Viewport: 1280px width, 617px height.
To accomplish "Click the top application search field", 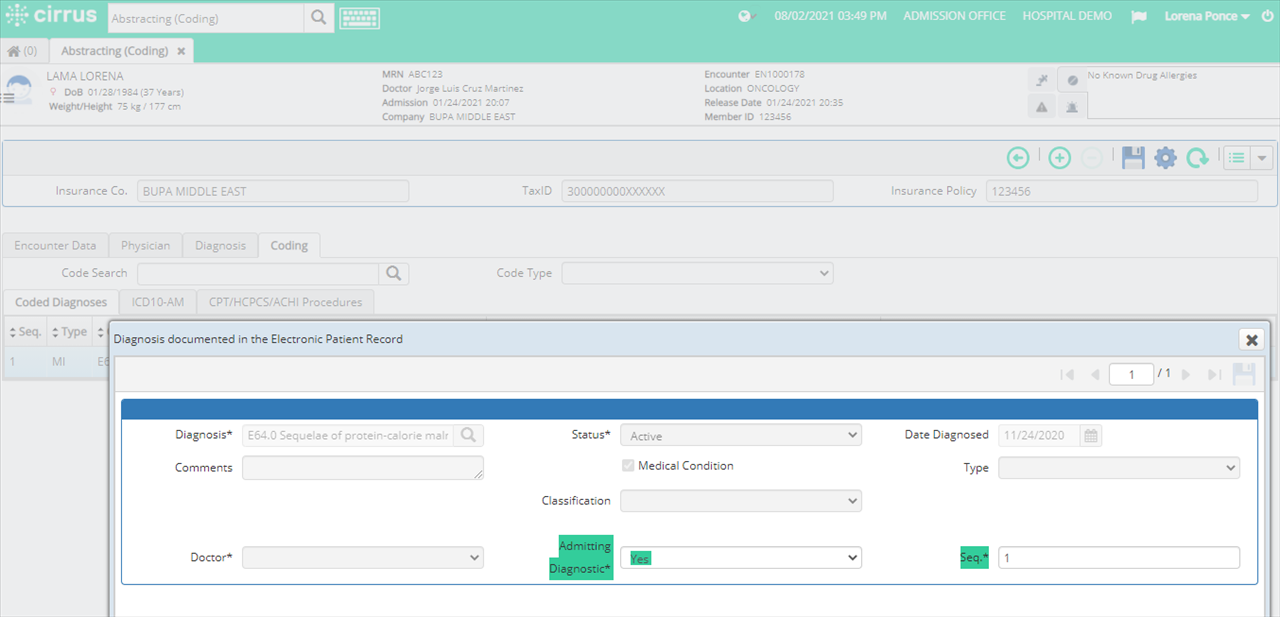I will [205, 18].
